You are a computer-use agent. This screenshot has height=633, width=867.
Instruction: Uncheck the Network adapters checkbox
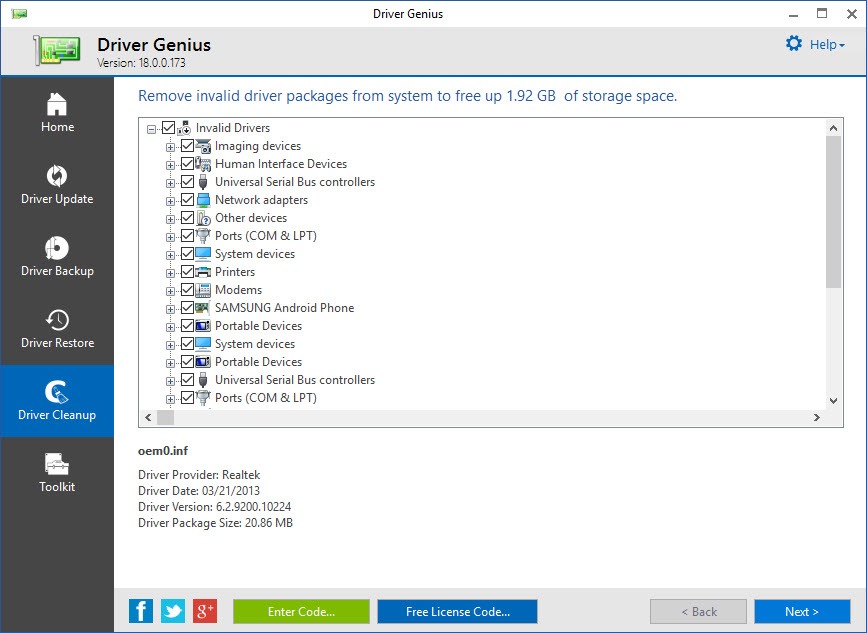click(187, 200)
